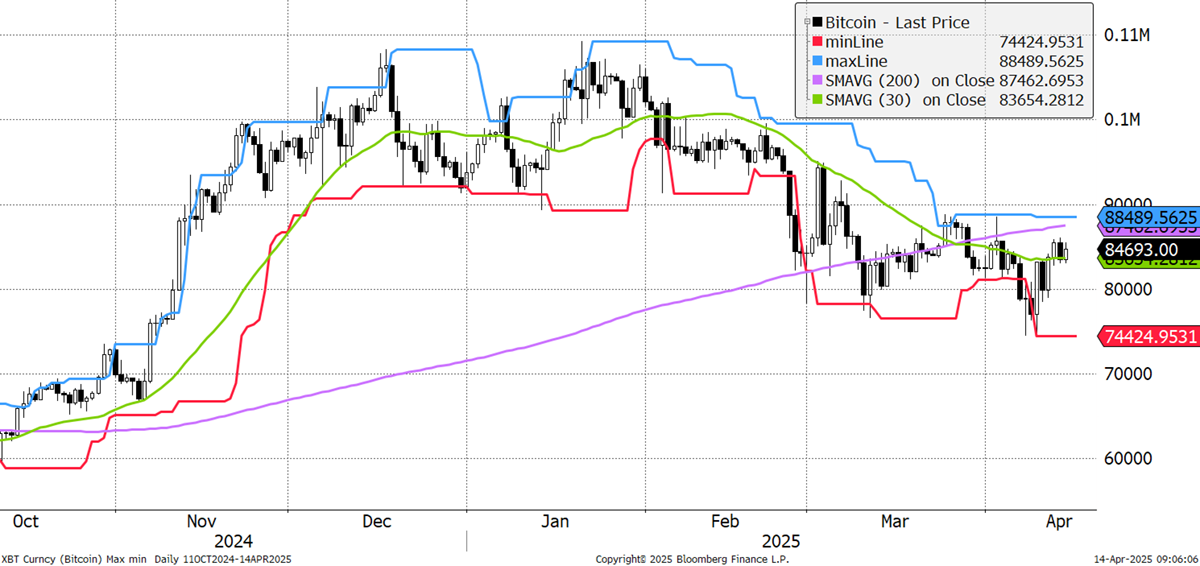Click the red minLine color swatch
The width and height of the screenshot is (1200, 566).
[x=819, y=42]
